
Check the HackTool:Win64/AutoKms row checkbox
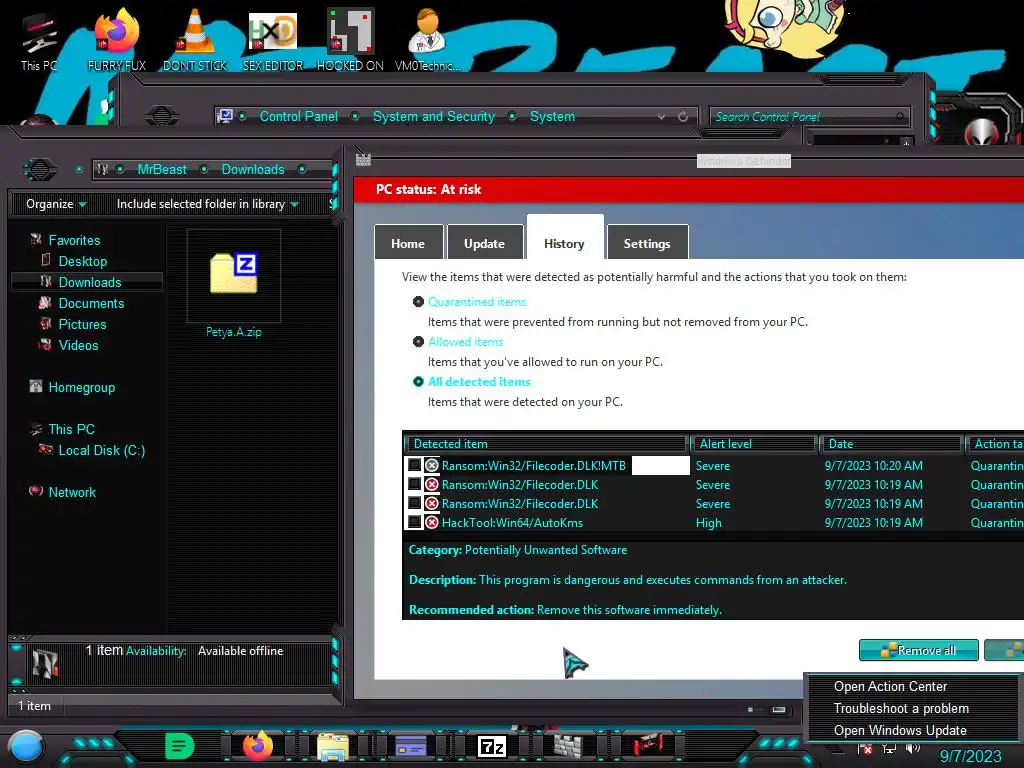click(x=414, y=522)
